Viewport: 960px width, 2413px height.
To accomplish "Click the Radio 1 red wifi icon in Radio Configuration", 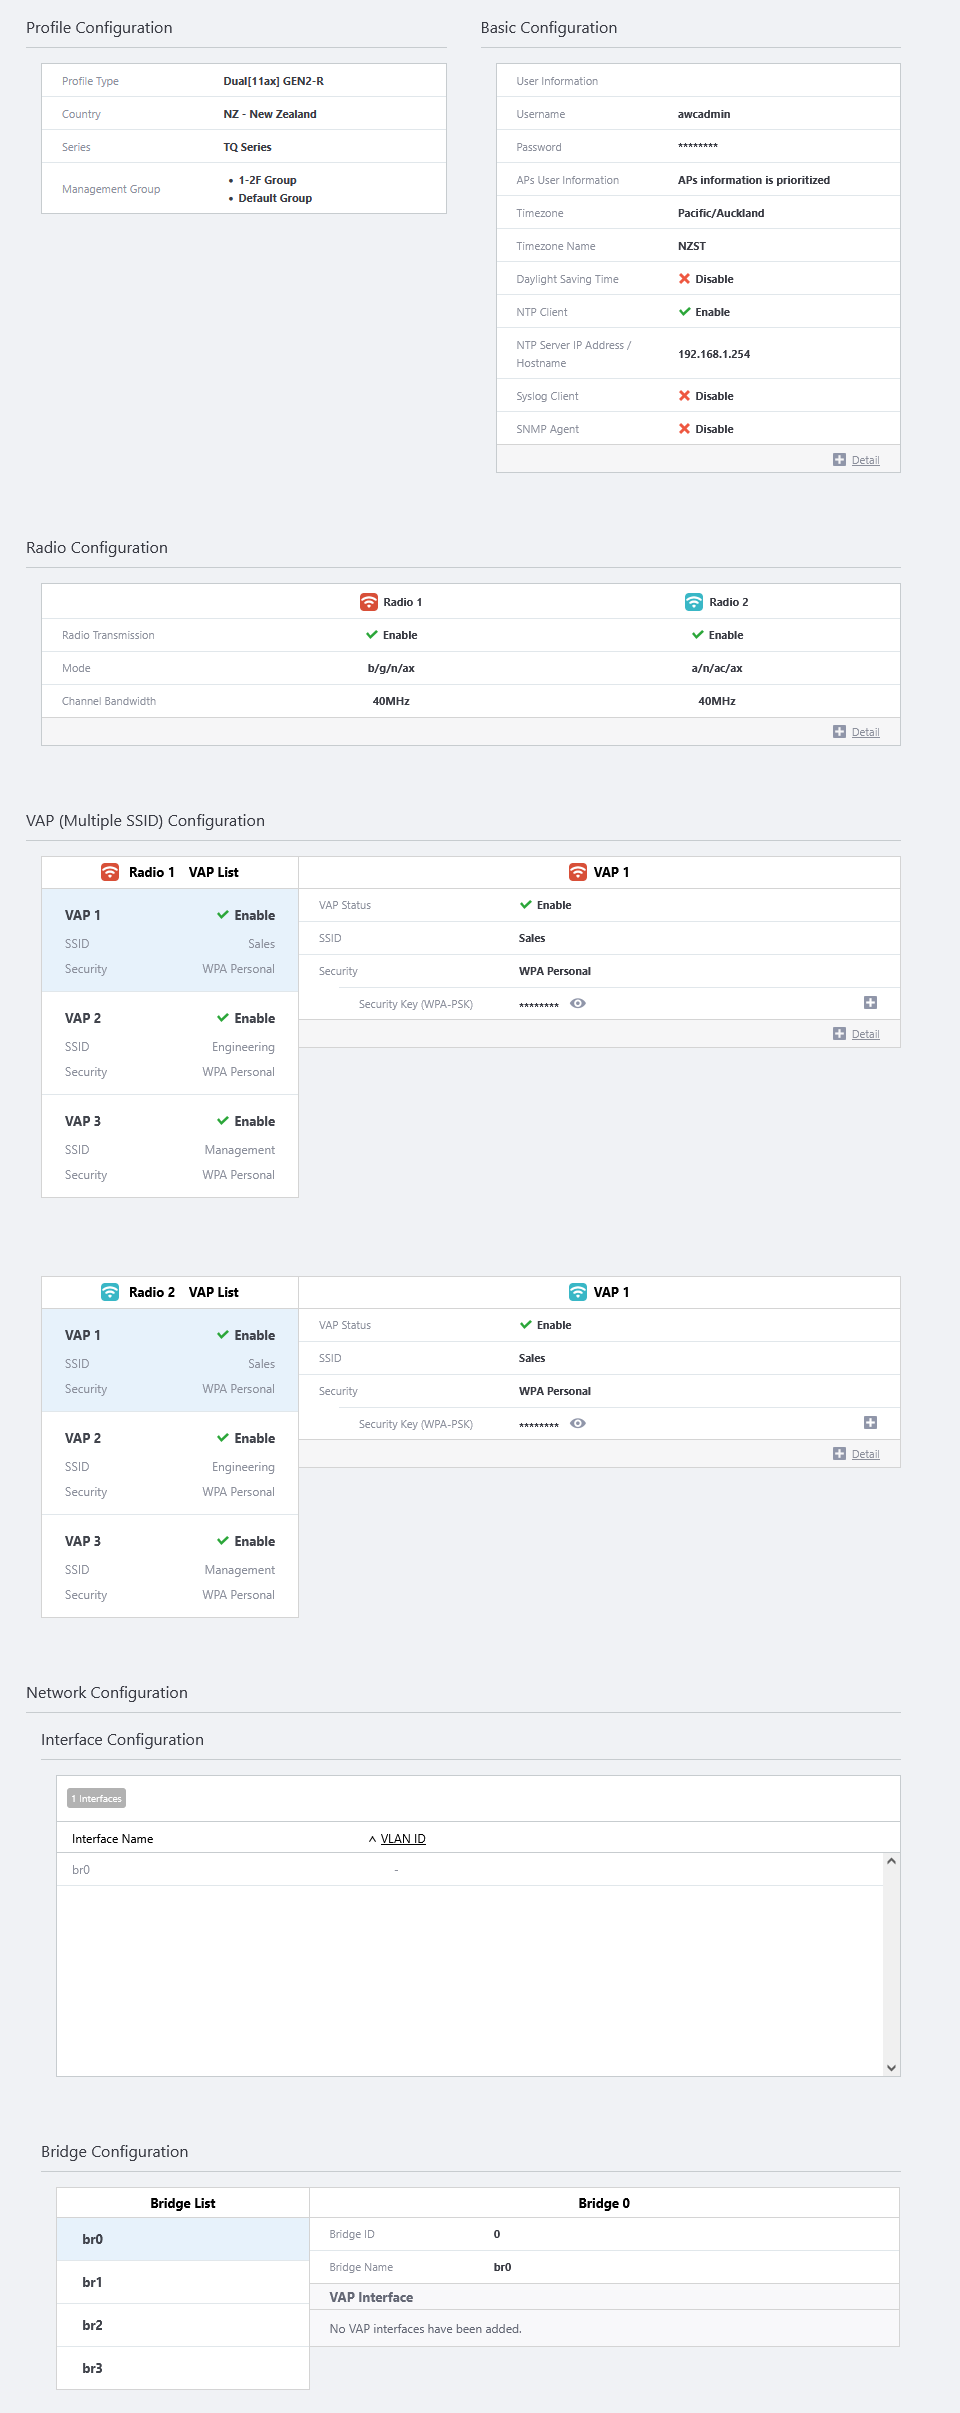I will (x=369, y=602).
